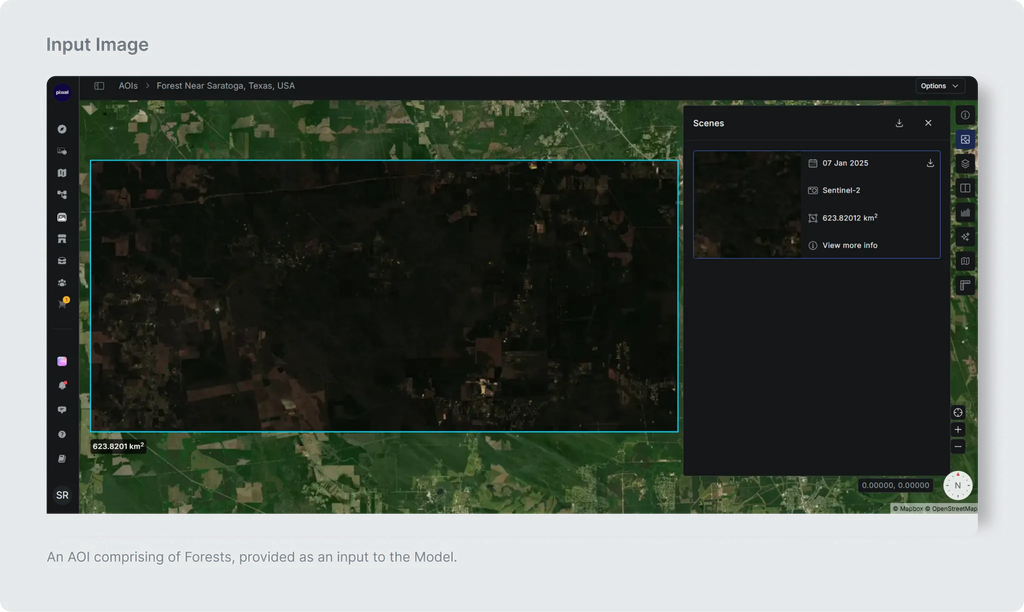This screenshot has height=612, width=1024.
Task: Reset north with the compass control
Action: point(958,485)
